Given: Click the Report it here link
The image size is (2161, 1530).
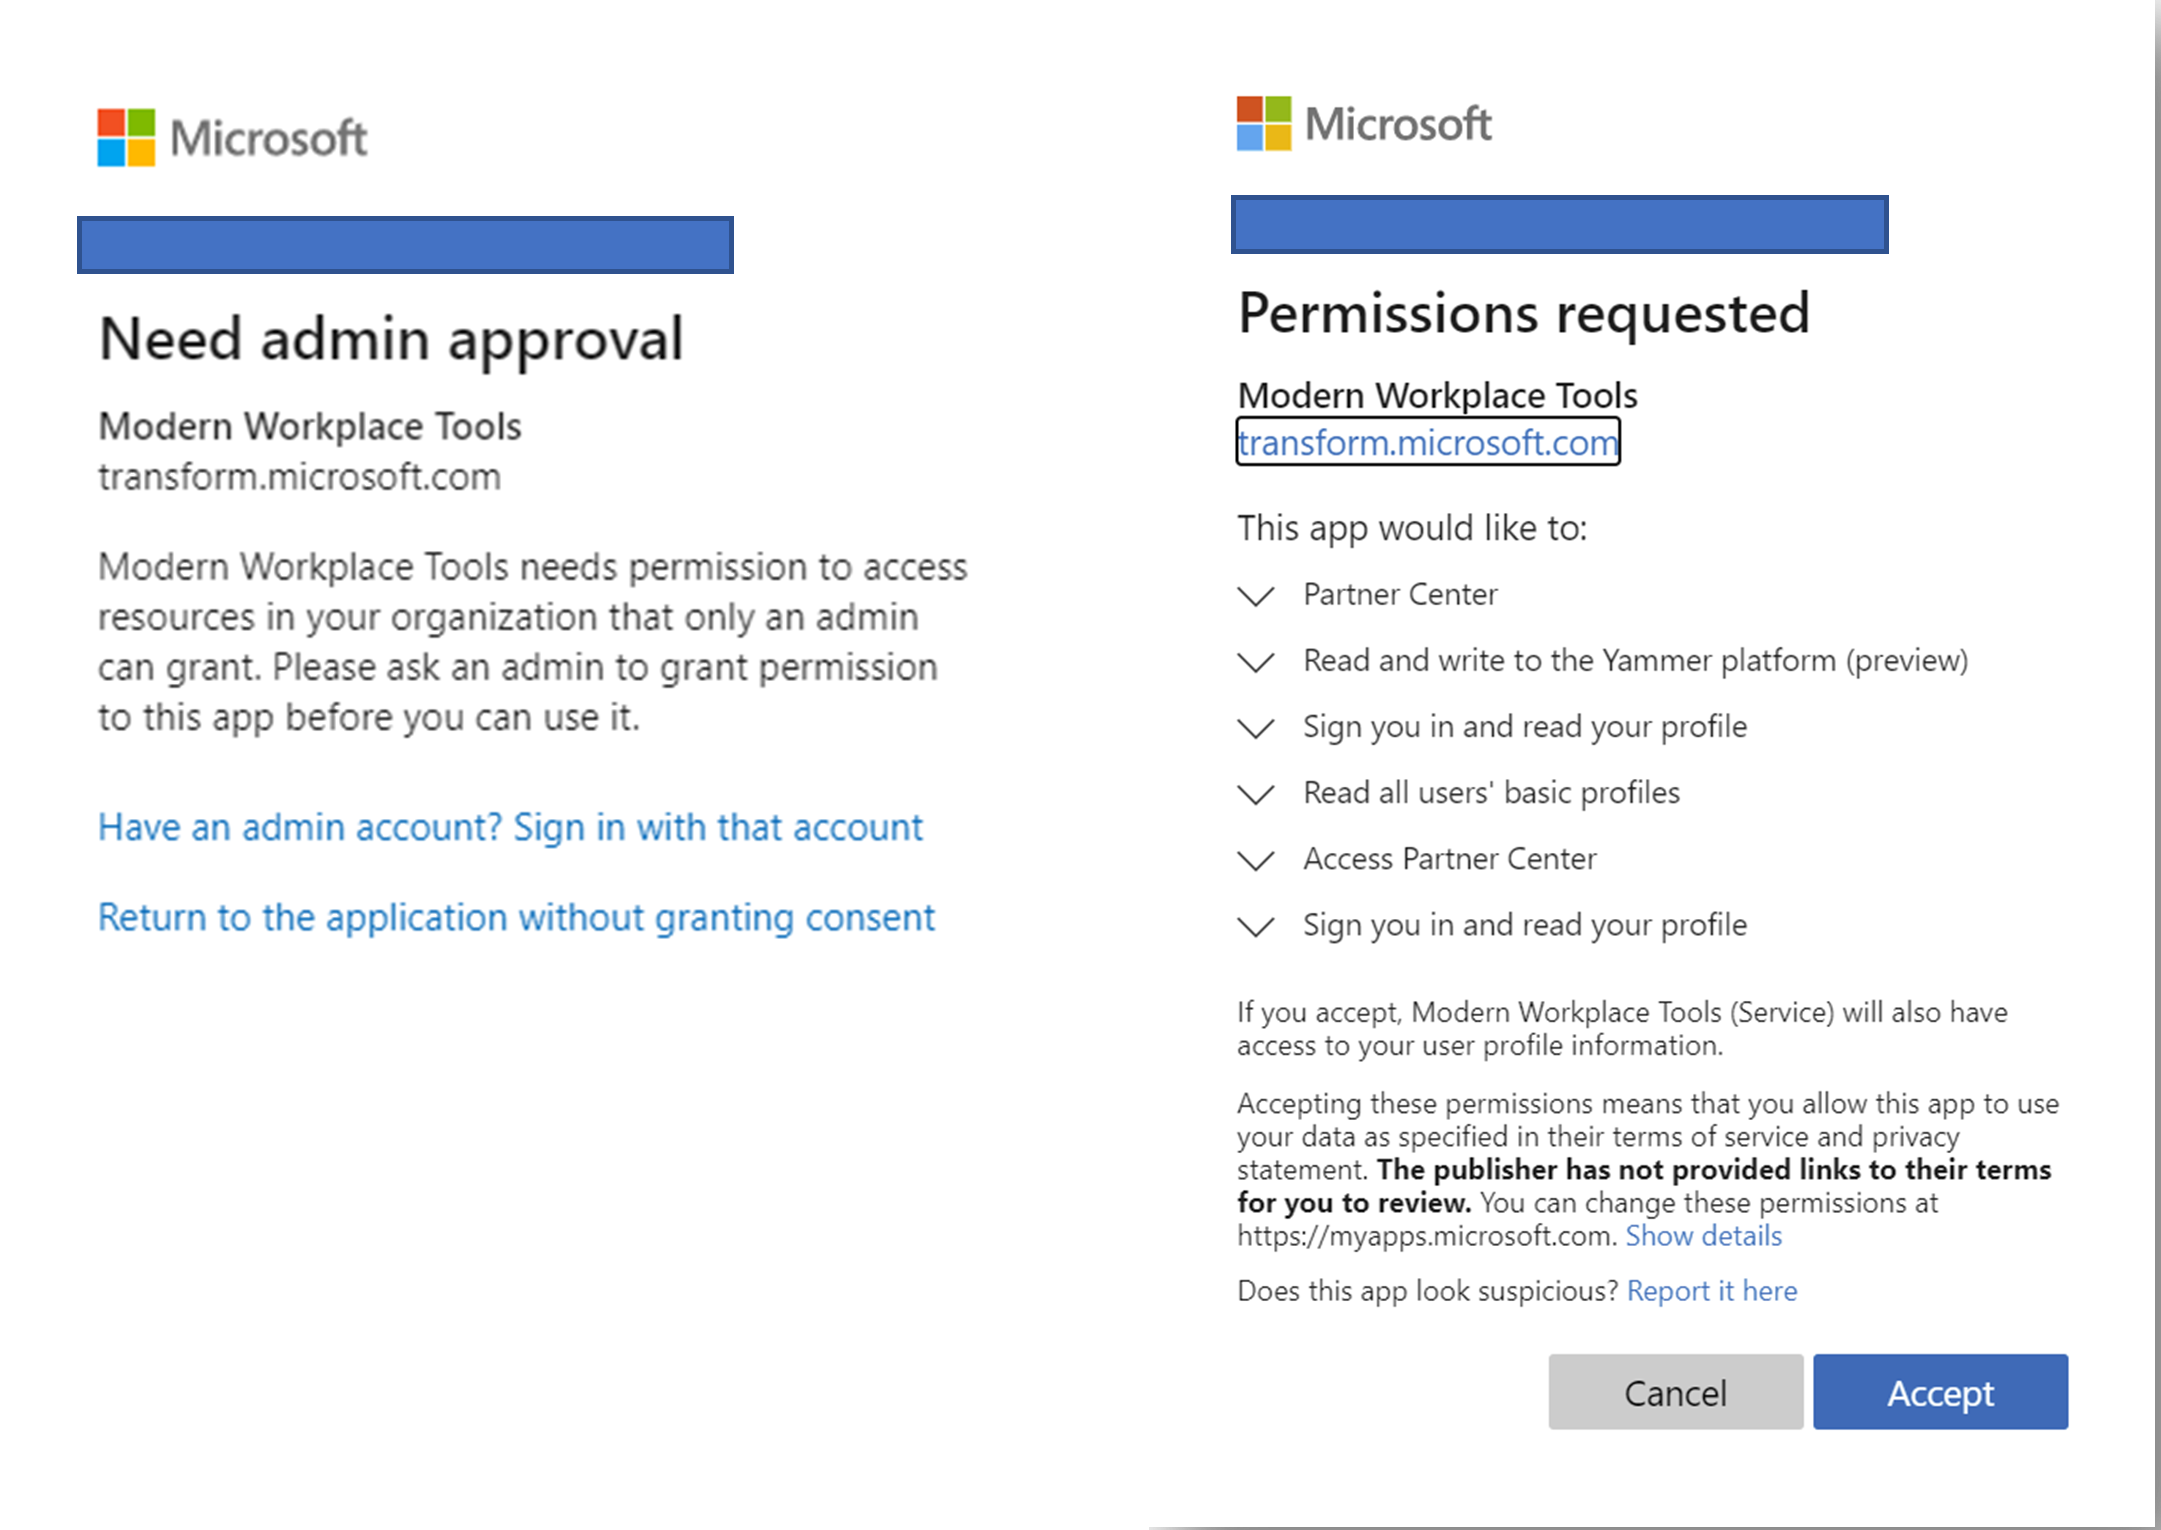Looking at the screenshot, I should pos(1712,1291).
